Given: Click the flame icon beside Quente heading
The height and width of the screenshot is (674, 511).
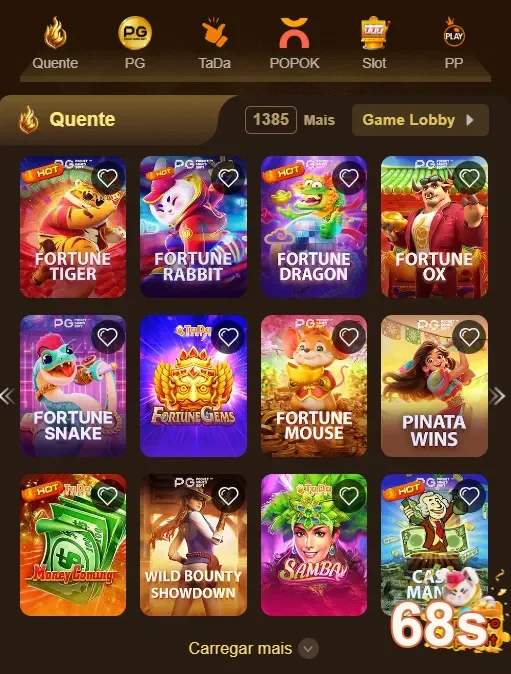Looking at the screenshot, I should pyautogui.click(x=29, y=119).
